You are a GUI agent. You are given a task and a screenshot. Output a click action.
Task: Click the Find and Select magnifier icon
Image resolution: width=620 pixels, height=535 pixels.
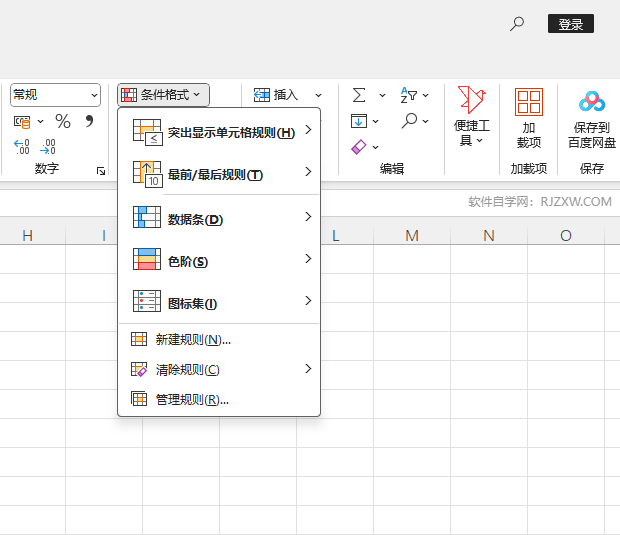point(409,121)
